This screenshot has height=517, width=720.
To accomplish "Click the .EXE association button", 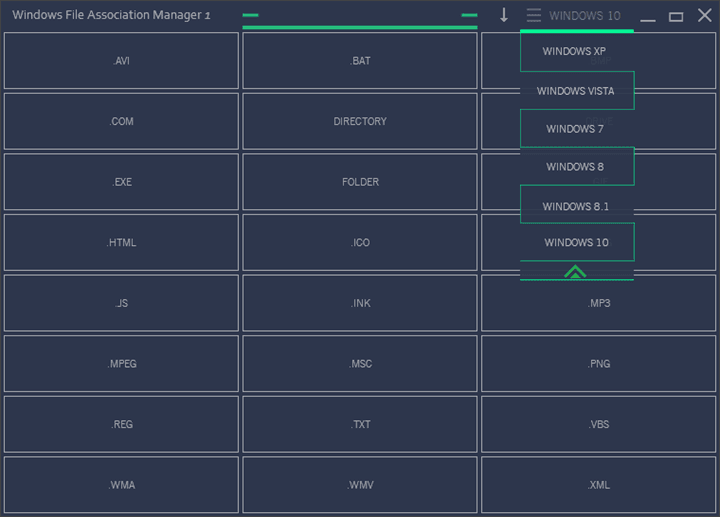I will pos(121,182).
